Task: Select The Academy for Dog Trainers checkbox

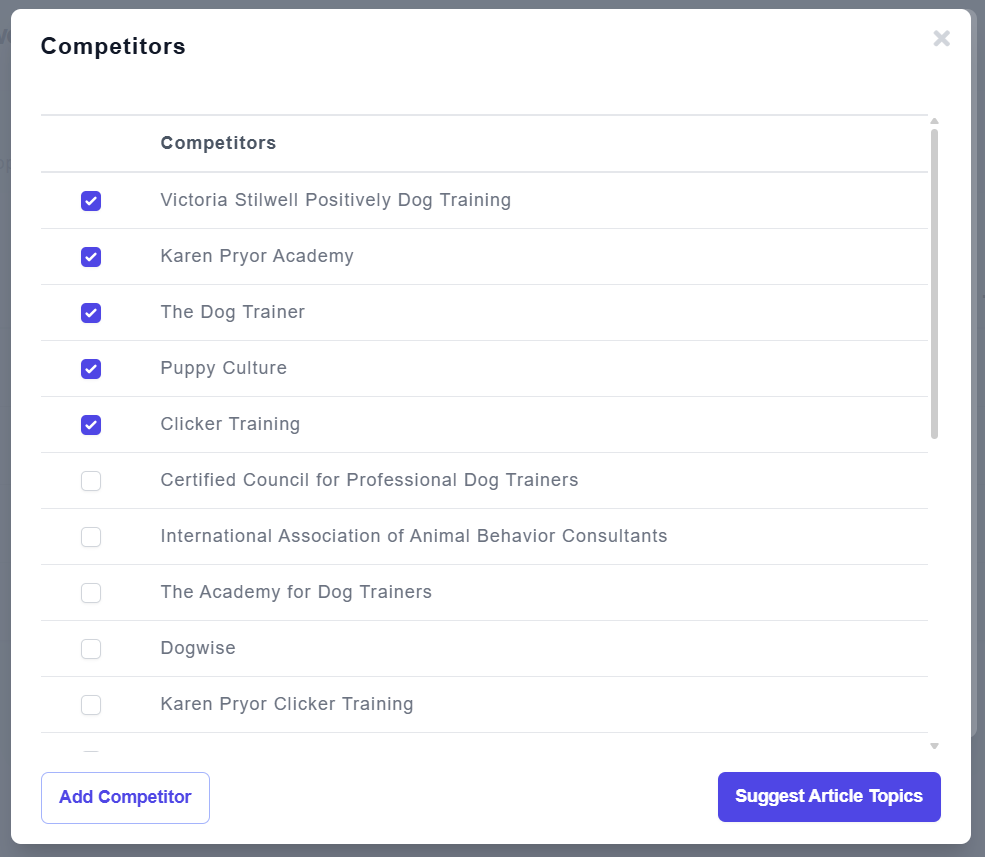Action: [91, 593]
